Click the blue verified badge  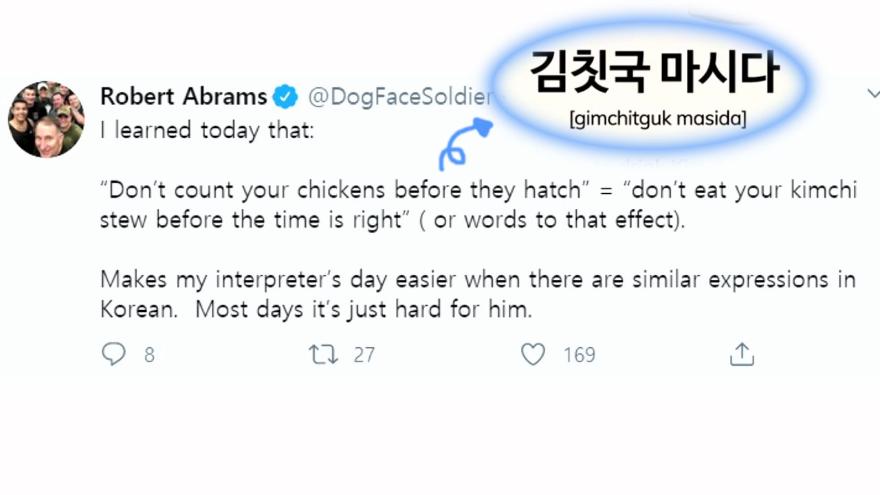click(286, 97)
